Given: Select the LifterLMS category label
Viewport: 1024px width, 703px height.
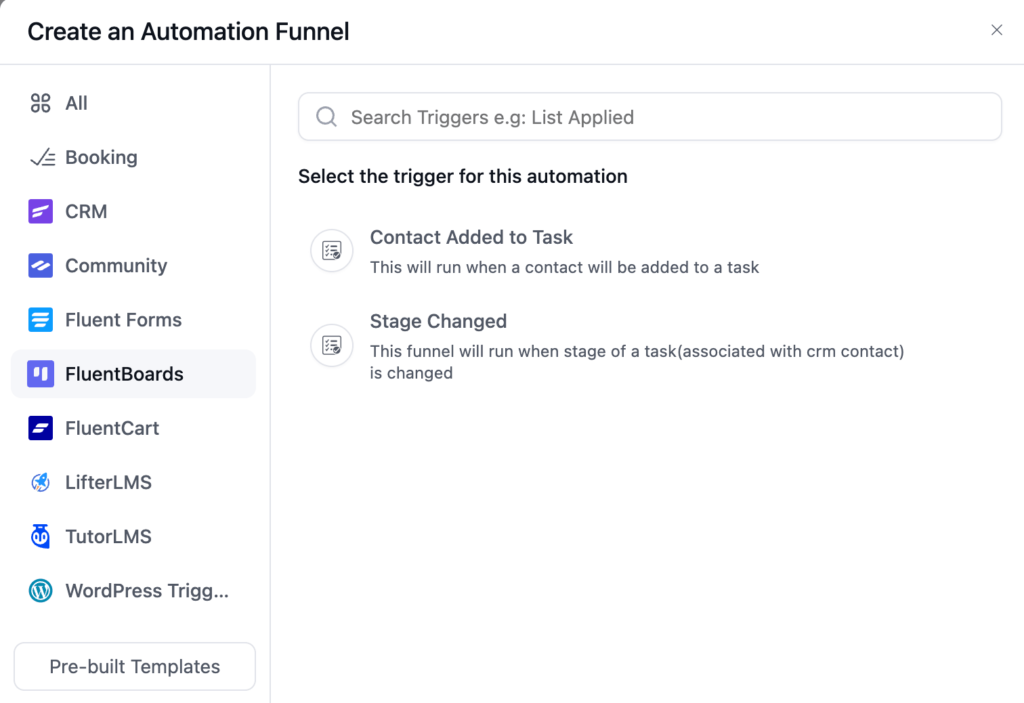Looking at the screenshot, I should tap(108, 483).
